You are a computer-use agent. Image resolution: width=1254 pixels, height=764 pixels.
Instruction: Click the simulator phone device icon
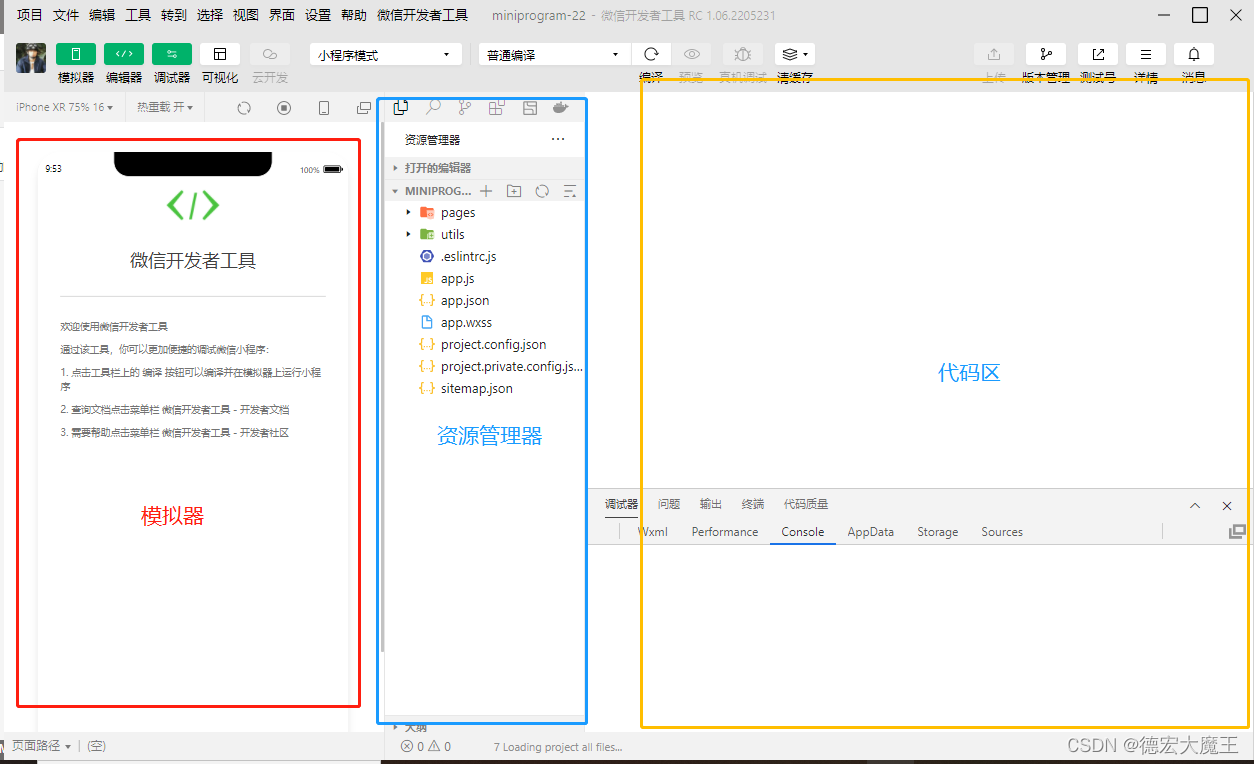click(324, 108)
